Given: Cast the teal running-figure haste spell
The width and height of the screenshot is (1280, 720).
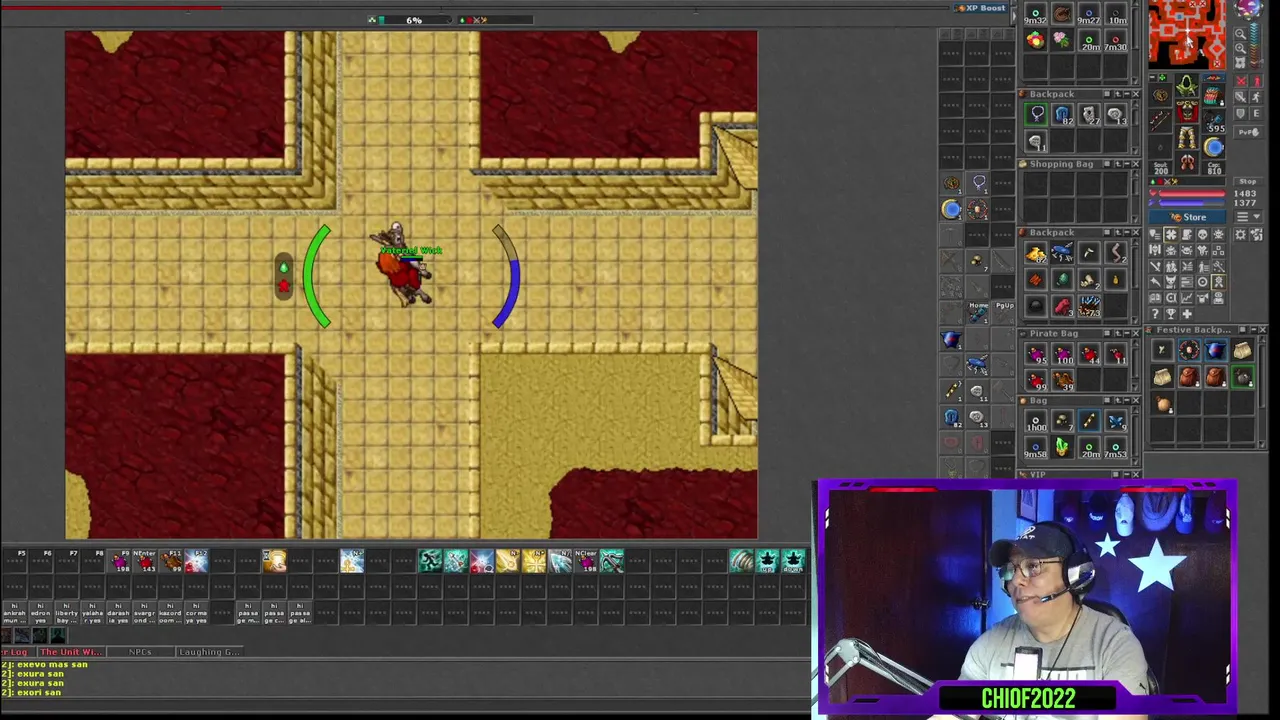Looking at the screenshot, I should coord(430,561).
